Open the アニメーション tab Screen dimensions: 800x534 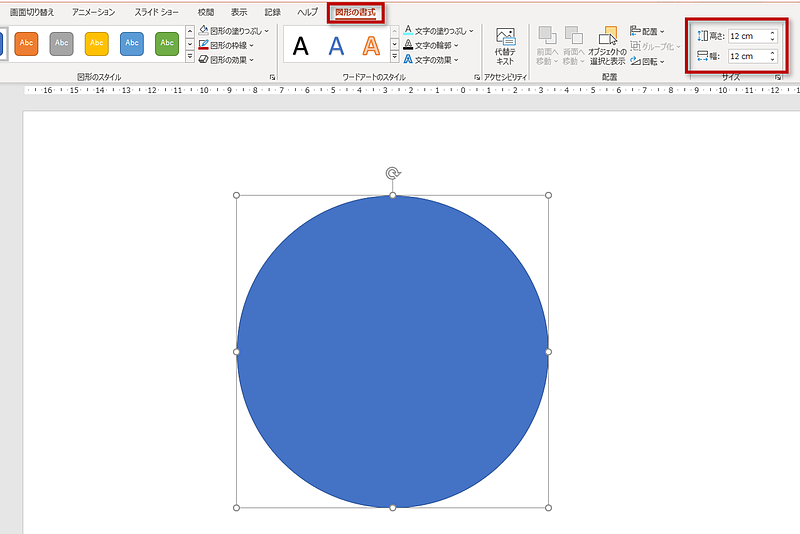pos(94,12)
